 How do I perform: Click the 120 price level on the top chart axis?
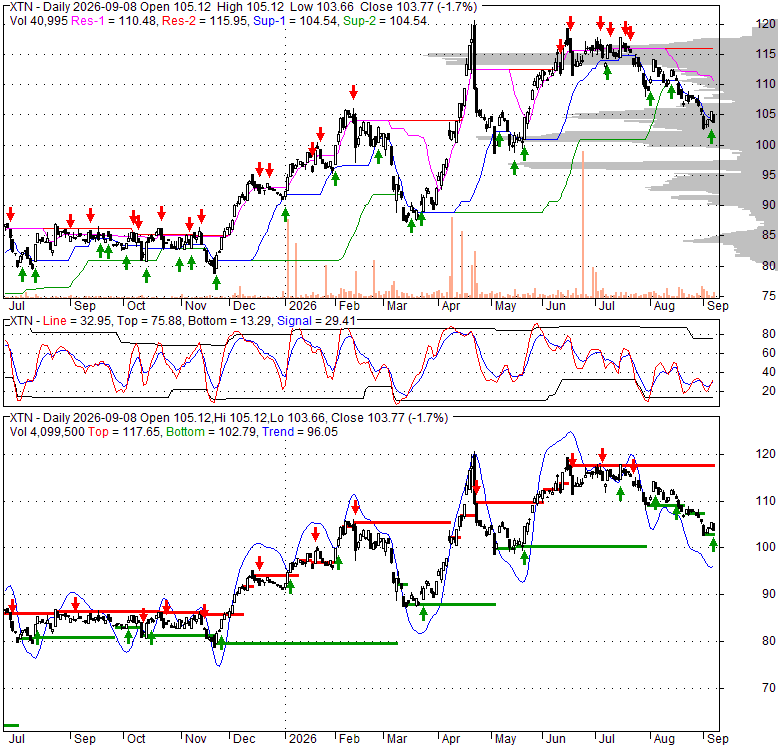point(766,24)
